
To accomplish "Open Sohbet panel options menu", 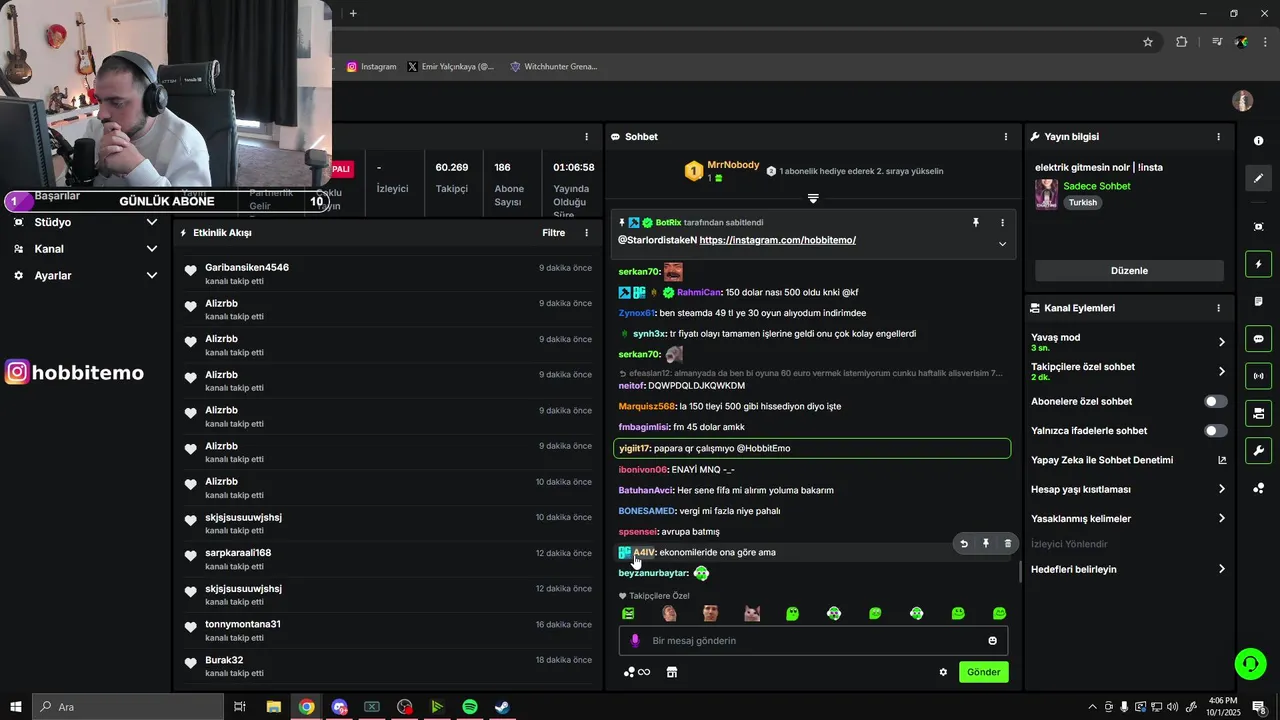I will pyautogui.click(x=1006, y=136).
